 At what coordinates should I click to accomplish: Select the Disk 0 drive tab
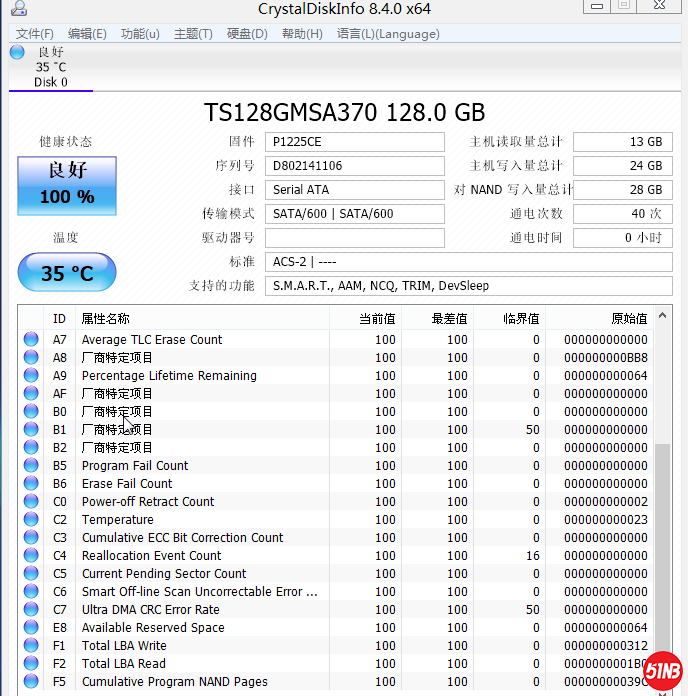point(51,68)
